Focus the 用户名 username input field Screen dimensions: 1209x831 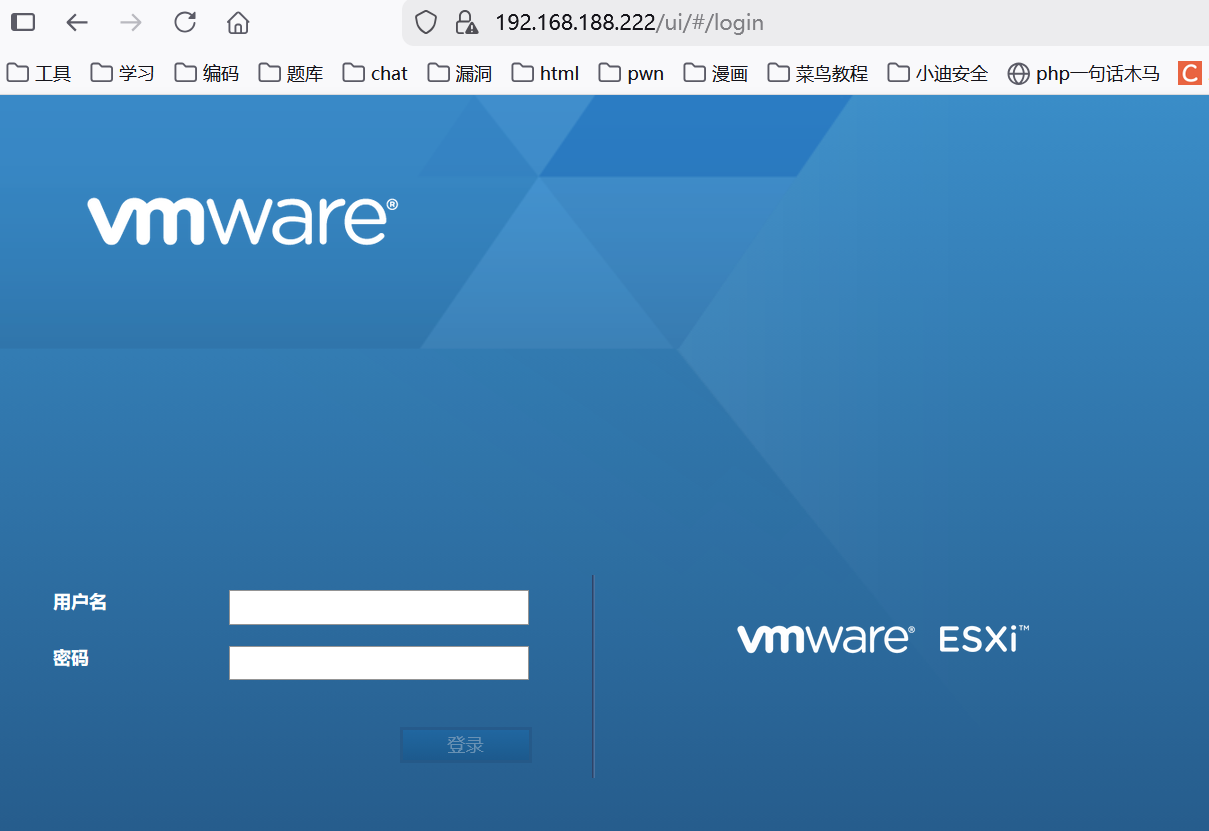coord(379,607)
